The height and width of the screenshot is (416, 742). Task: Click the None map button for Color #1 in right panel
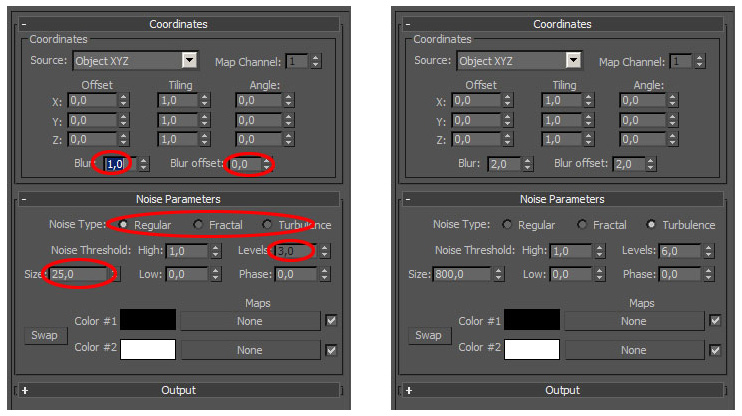[633, 321]
